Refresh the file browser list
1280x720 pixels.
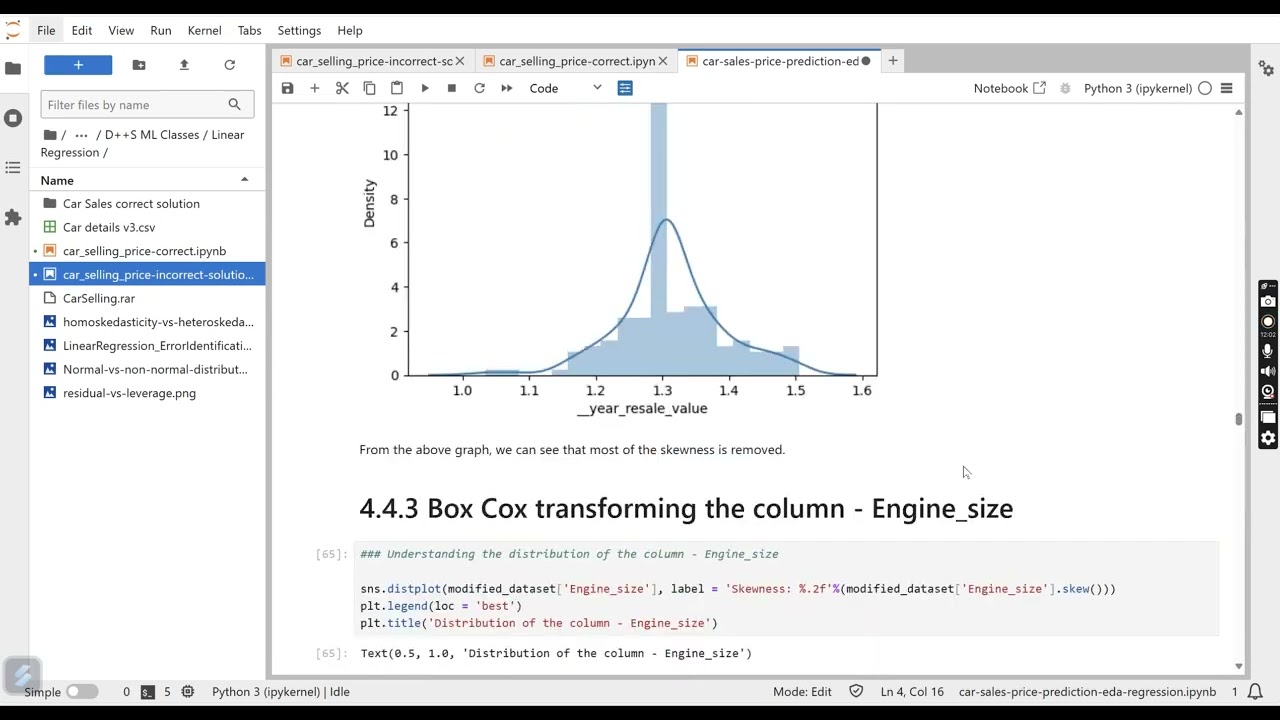(x=230, y=65)
